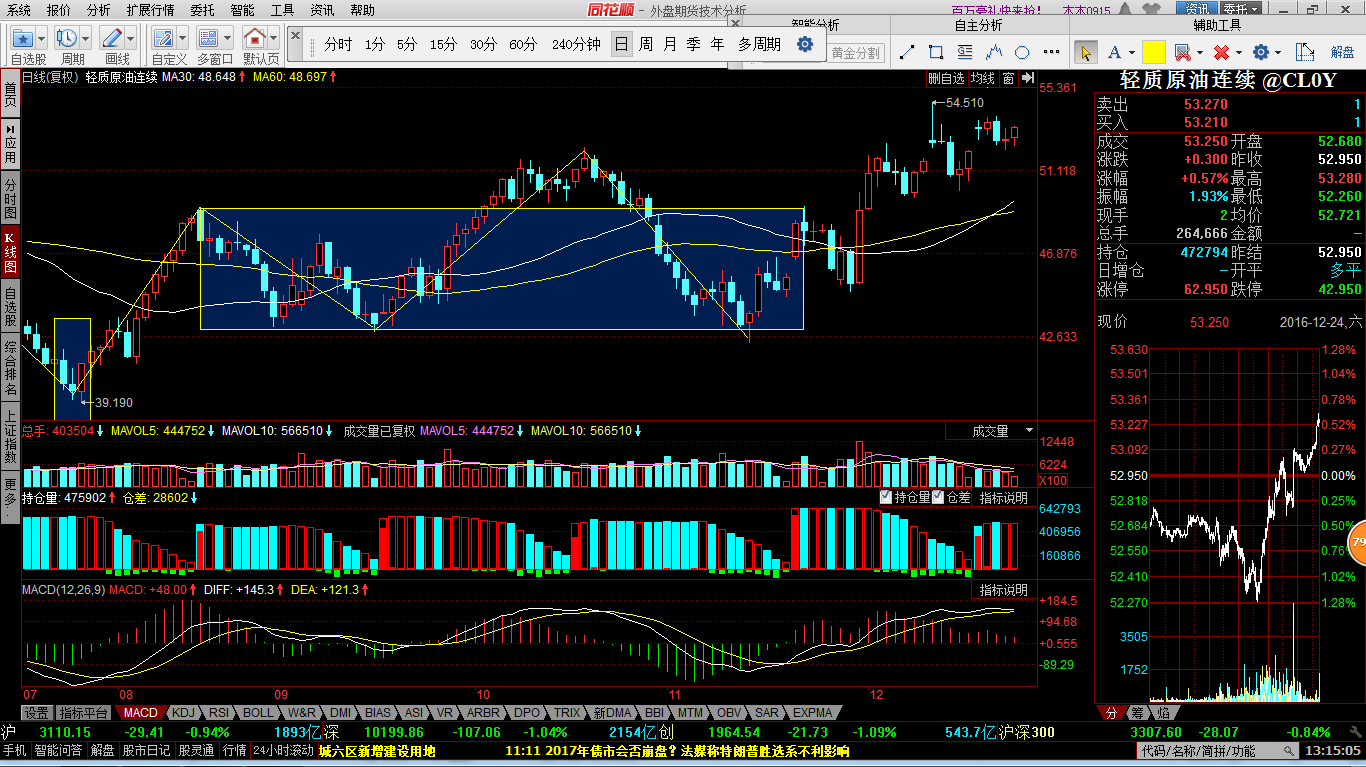Screen dimensions: 1366x767
Task: Open the 资讯 menu
Action: (322, 10)
